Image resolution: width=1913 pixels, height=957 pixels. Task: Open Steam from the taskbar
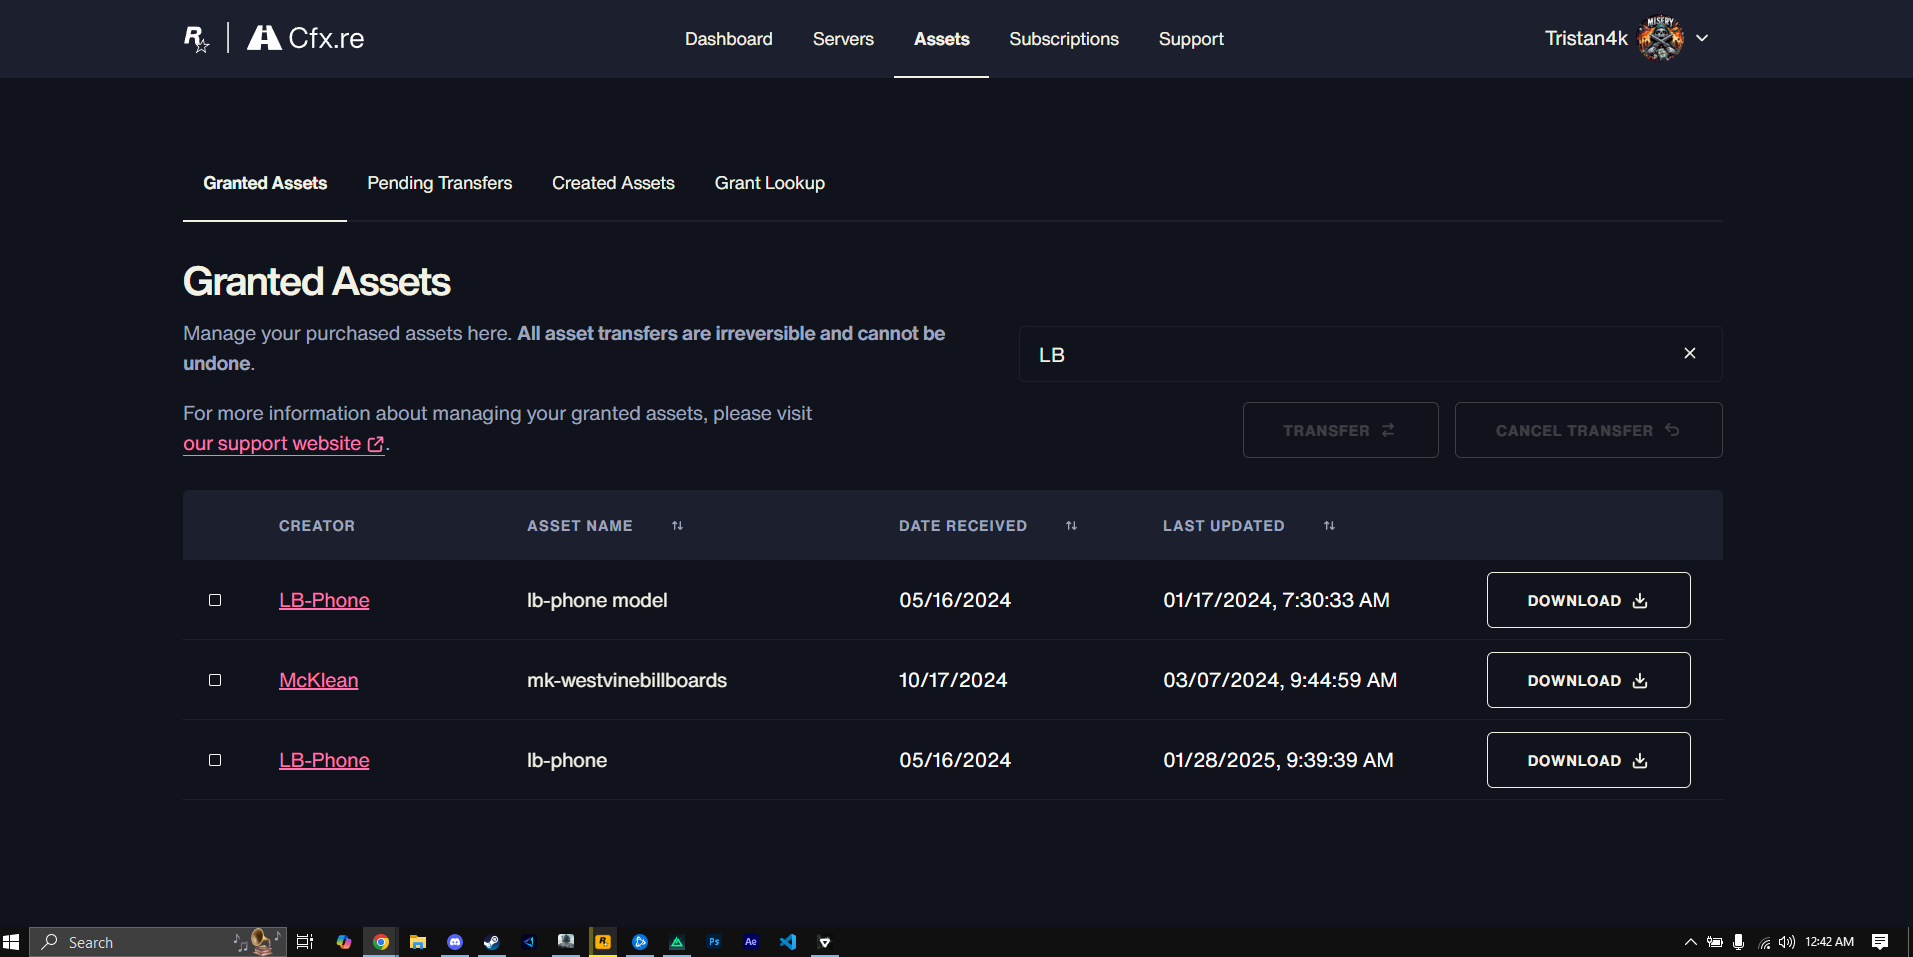pyautogui.click(x=491, y=942)
